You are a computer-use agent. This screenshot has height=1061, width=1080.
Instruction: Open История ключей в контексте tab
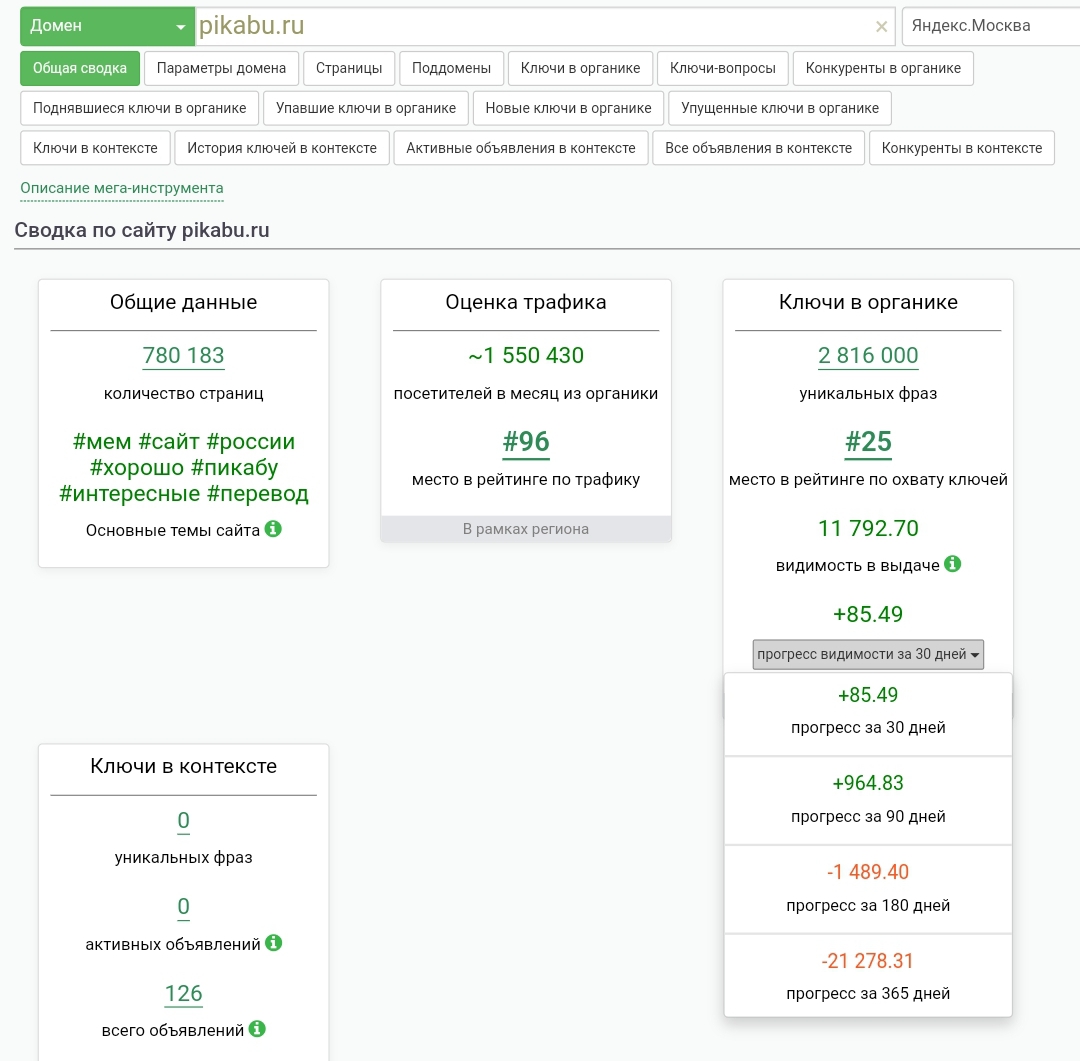[x=282, y=148]
